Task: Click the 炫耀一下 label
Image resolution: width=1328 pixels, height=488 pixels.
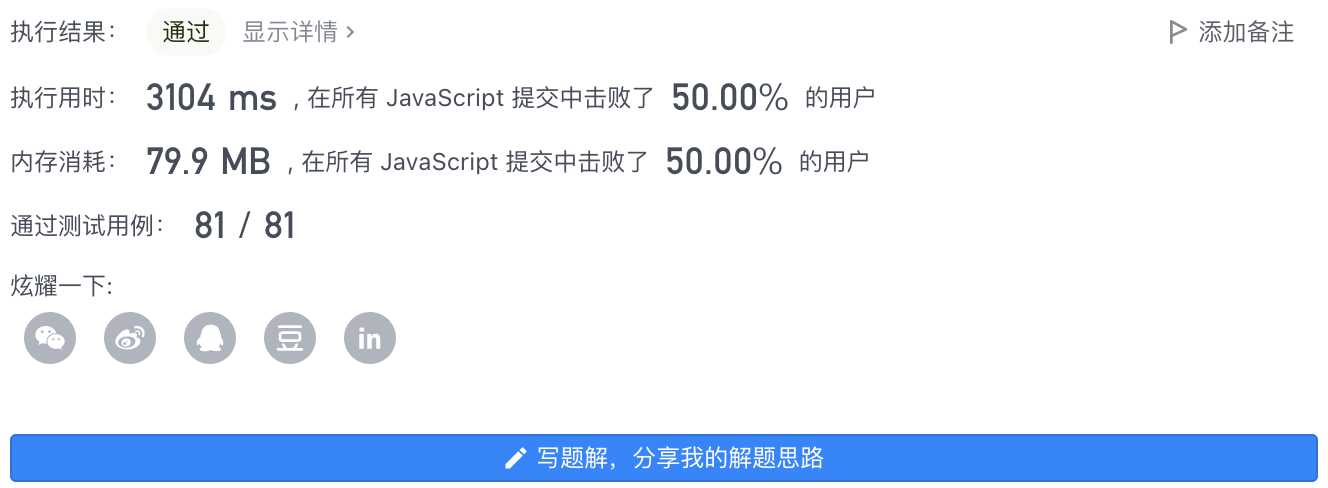Action: (62, 287)
